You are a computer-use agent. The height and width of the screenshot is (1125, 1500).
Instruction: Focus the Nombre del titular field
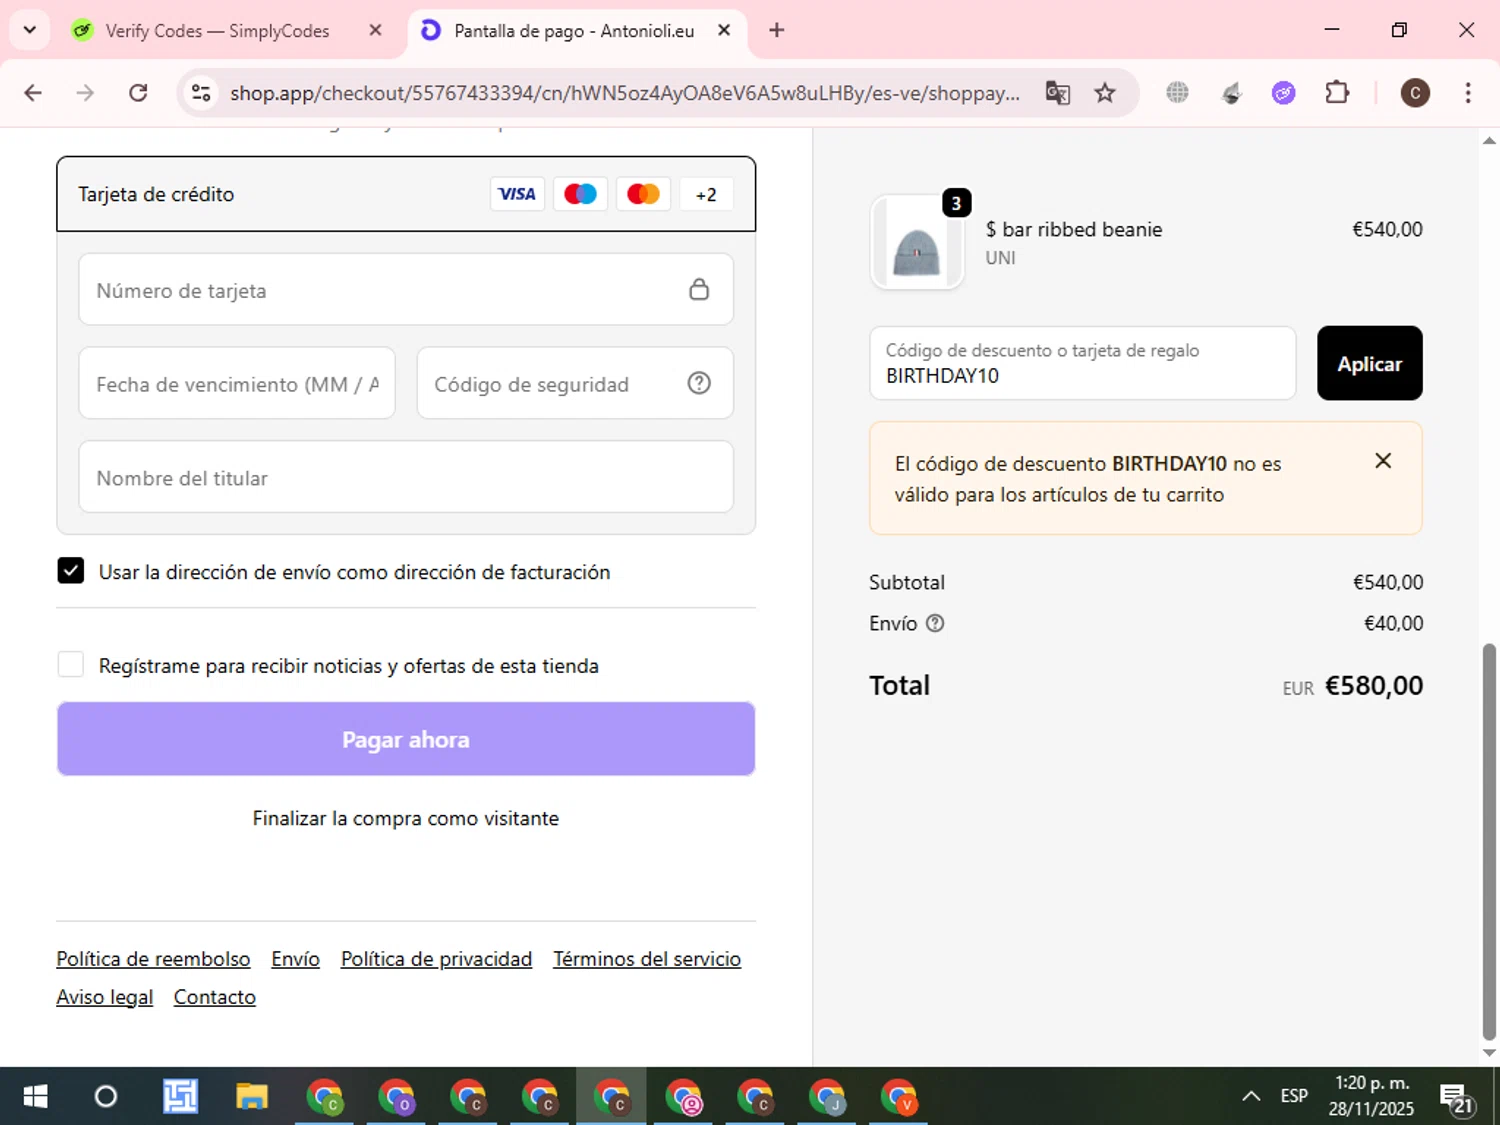(x=406, y=477)
